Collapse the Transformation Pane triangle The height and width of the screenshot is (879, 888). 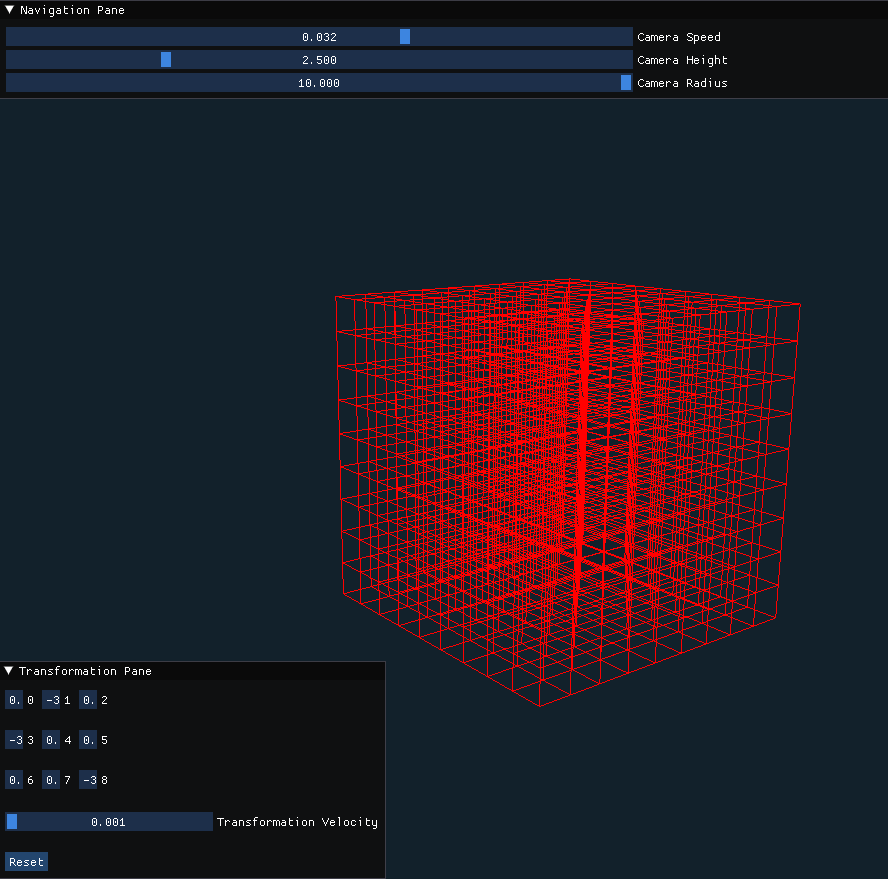coord(8,671)
